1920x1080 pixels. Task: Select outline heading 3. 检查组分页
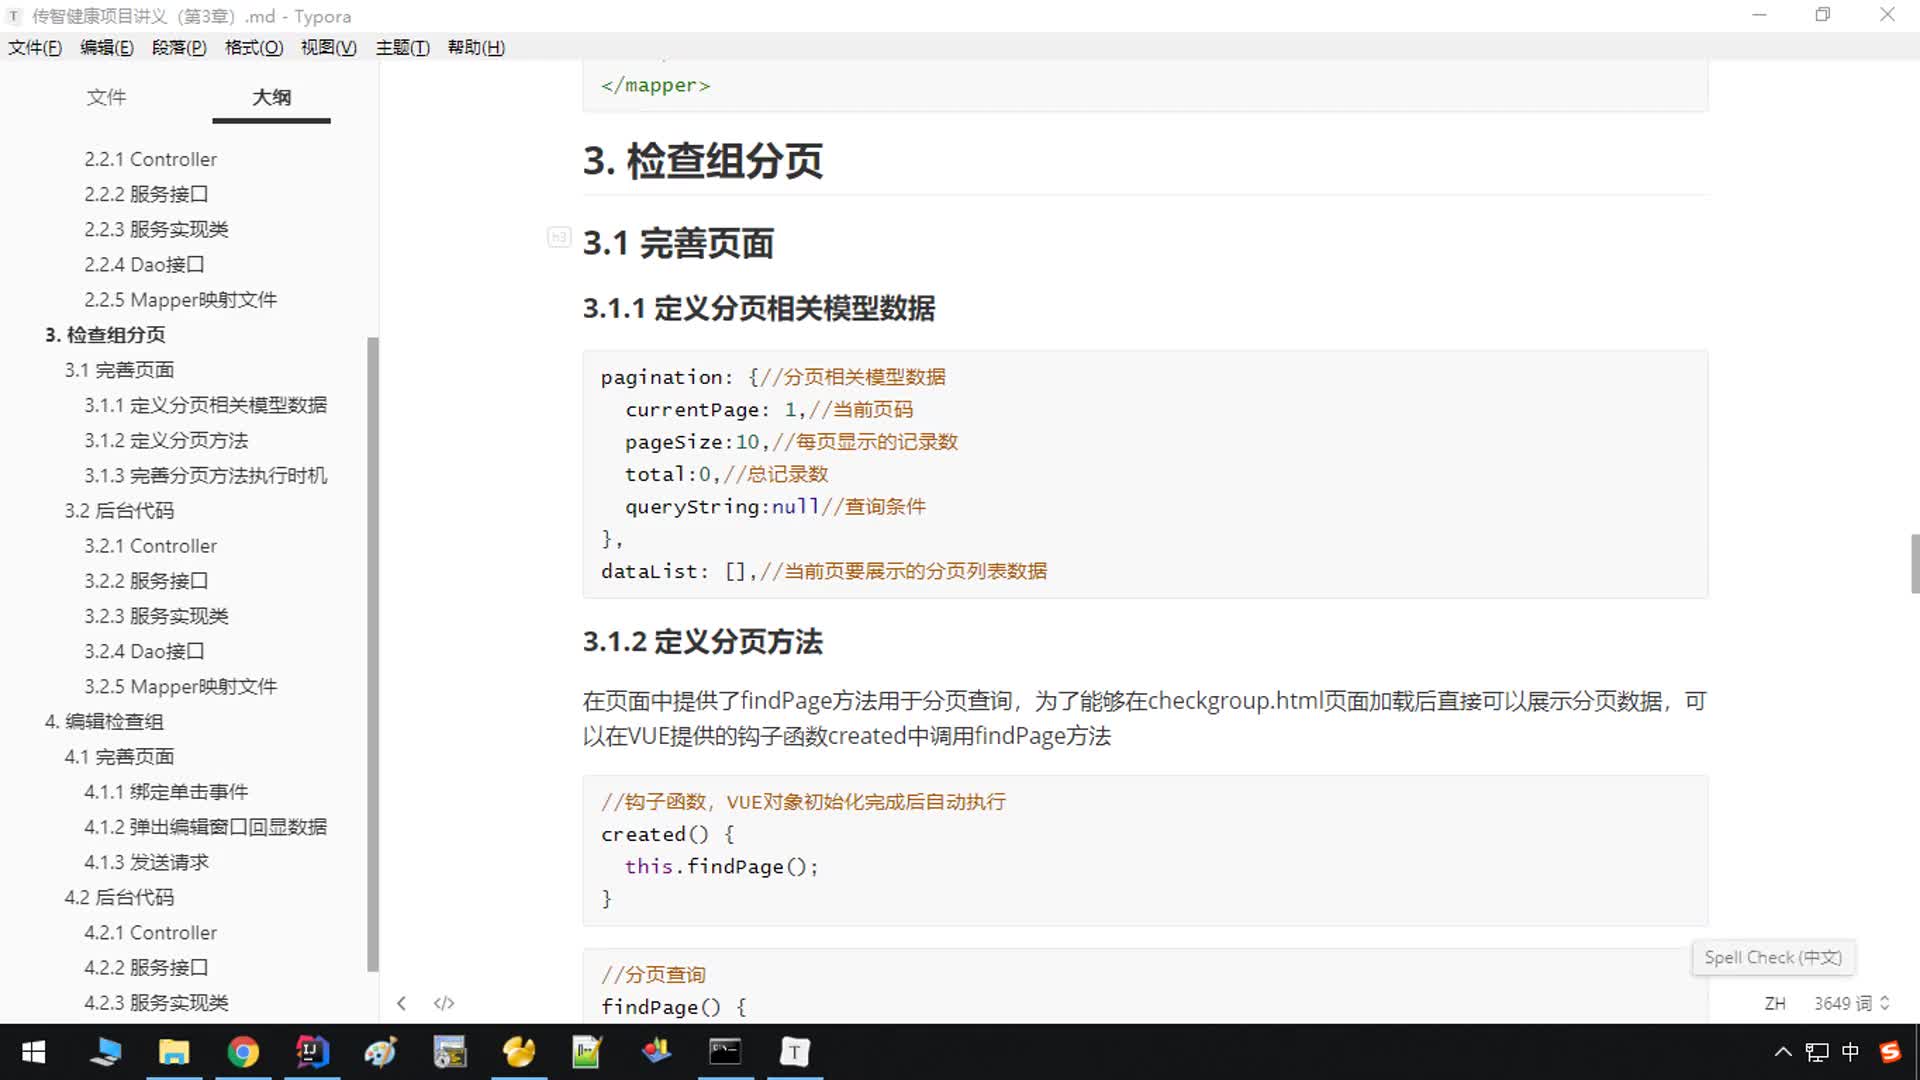click(x=105, y=335)
